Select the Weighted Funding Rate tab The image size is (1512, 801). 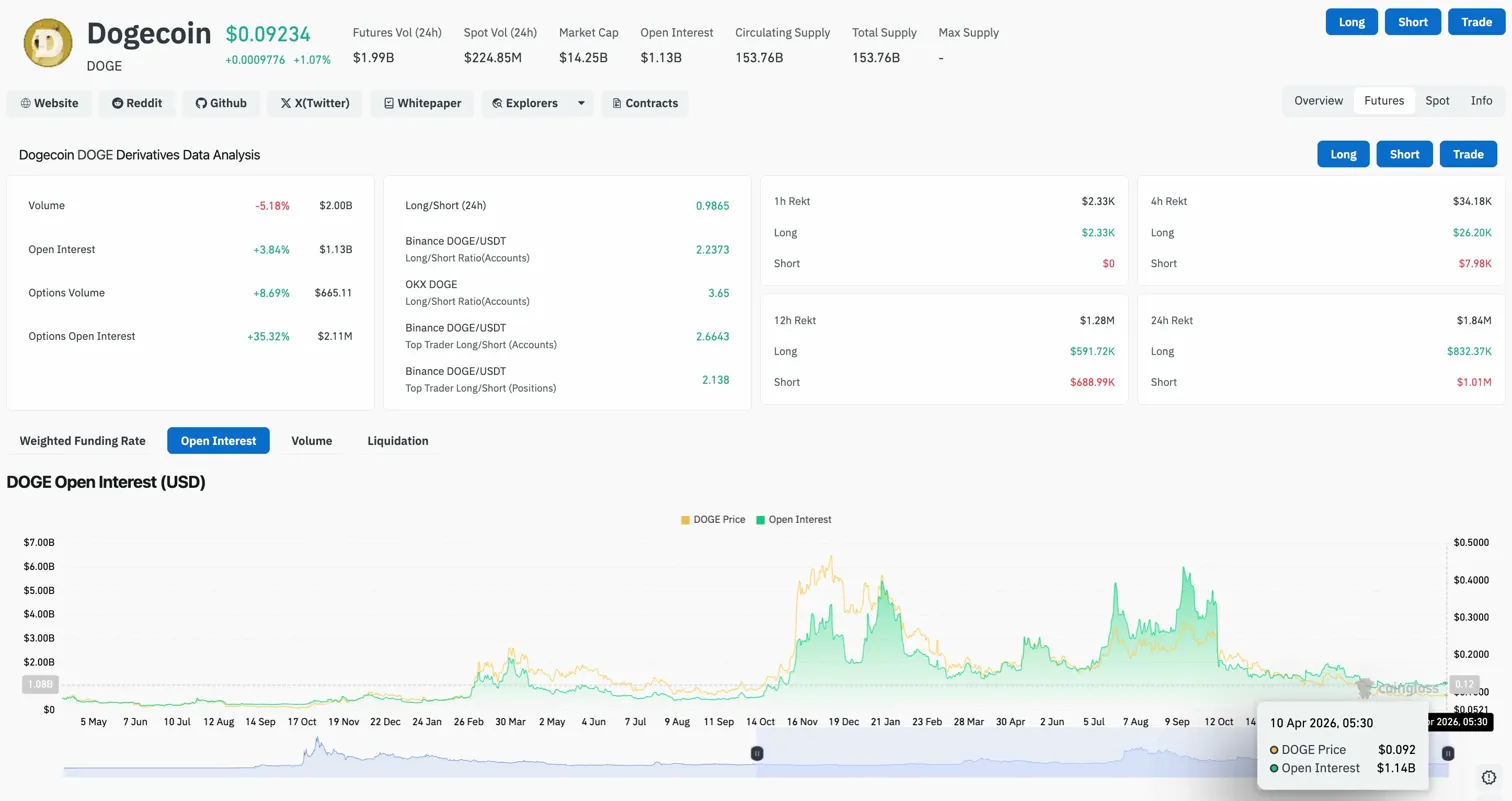point(81,440)
